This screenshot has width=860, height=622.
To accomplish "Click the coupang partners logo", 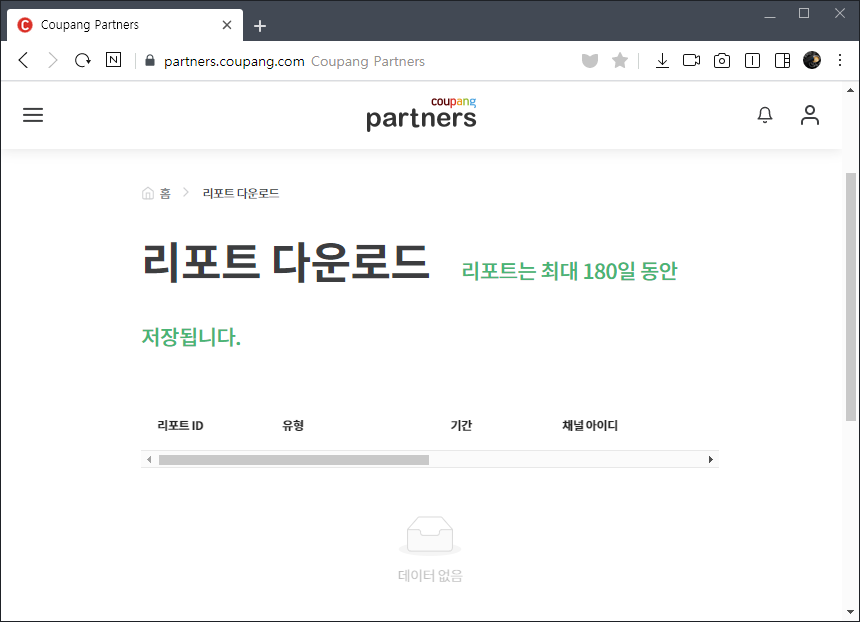I will click(x=421, y=114).
